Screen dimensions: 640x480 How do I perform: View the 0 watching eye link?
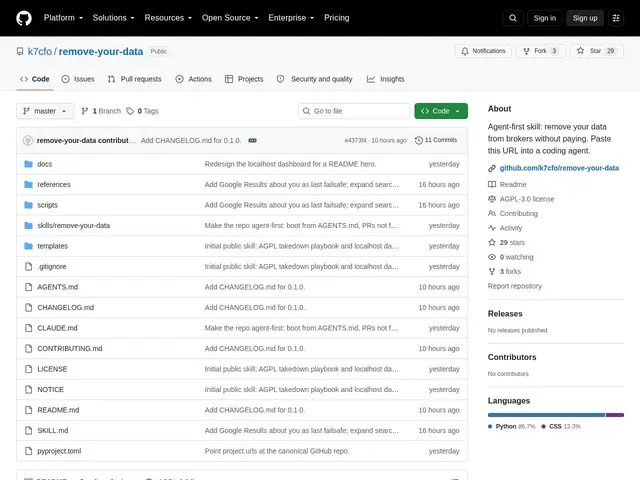[511, 257]
